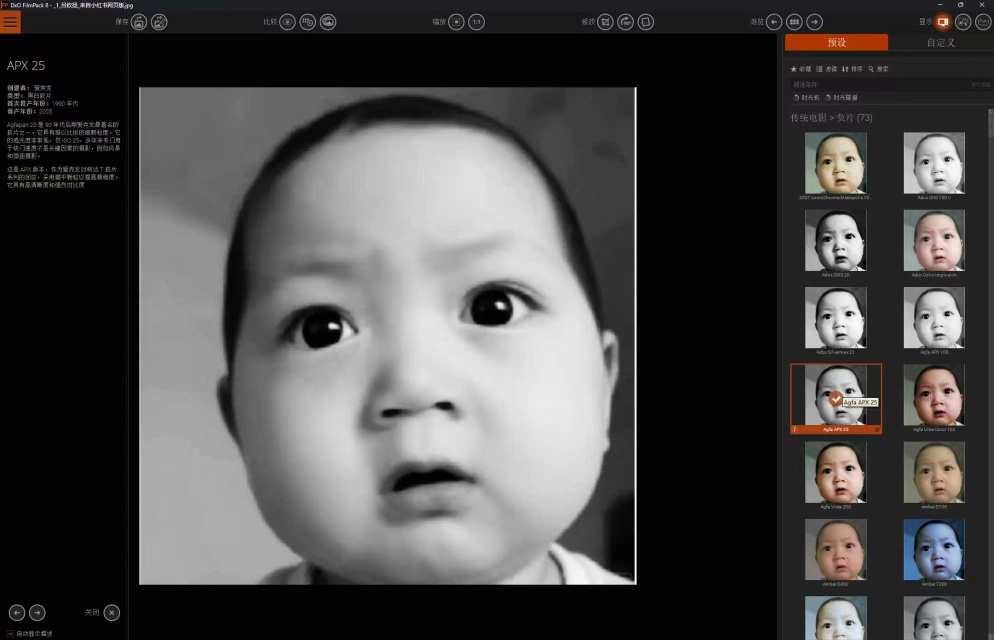This screenshot has height=640, width=994.
Task: Select the Adox Silvermax 21 preset thumbnail
Action: pos(836,317)
